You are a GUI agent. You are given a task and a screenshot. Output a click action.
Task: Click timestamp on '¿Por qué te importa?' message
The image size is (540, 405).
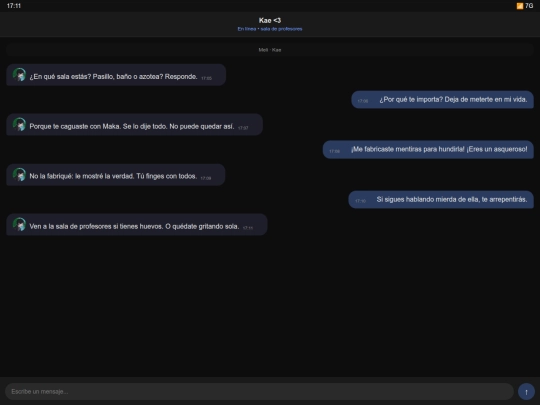[x=363, y=101]
